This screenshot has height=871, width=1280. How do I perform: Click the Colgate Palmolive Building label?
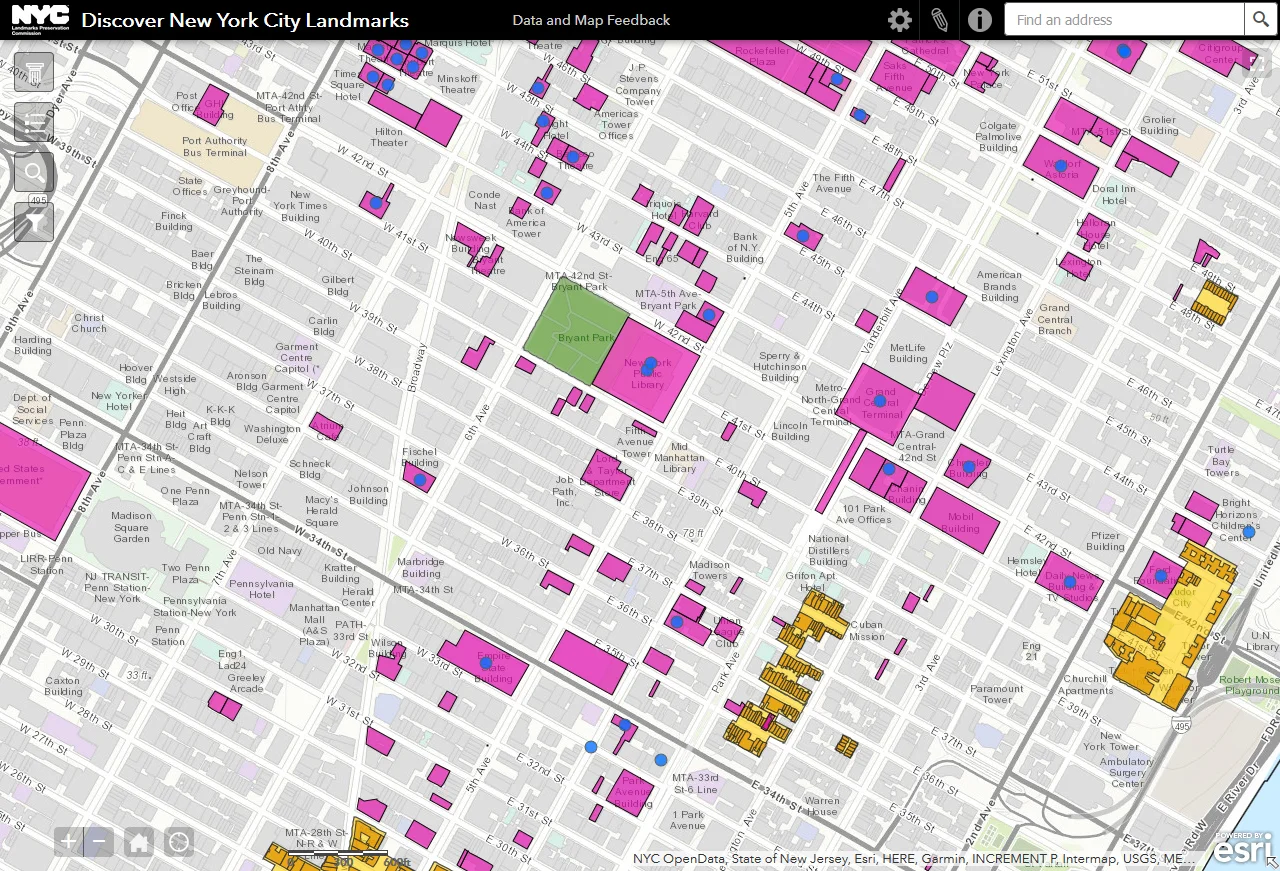point(998,137)
